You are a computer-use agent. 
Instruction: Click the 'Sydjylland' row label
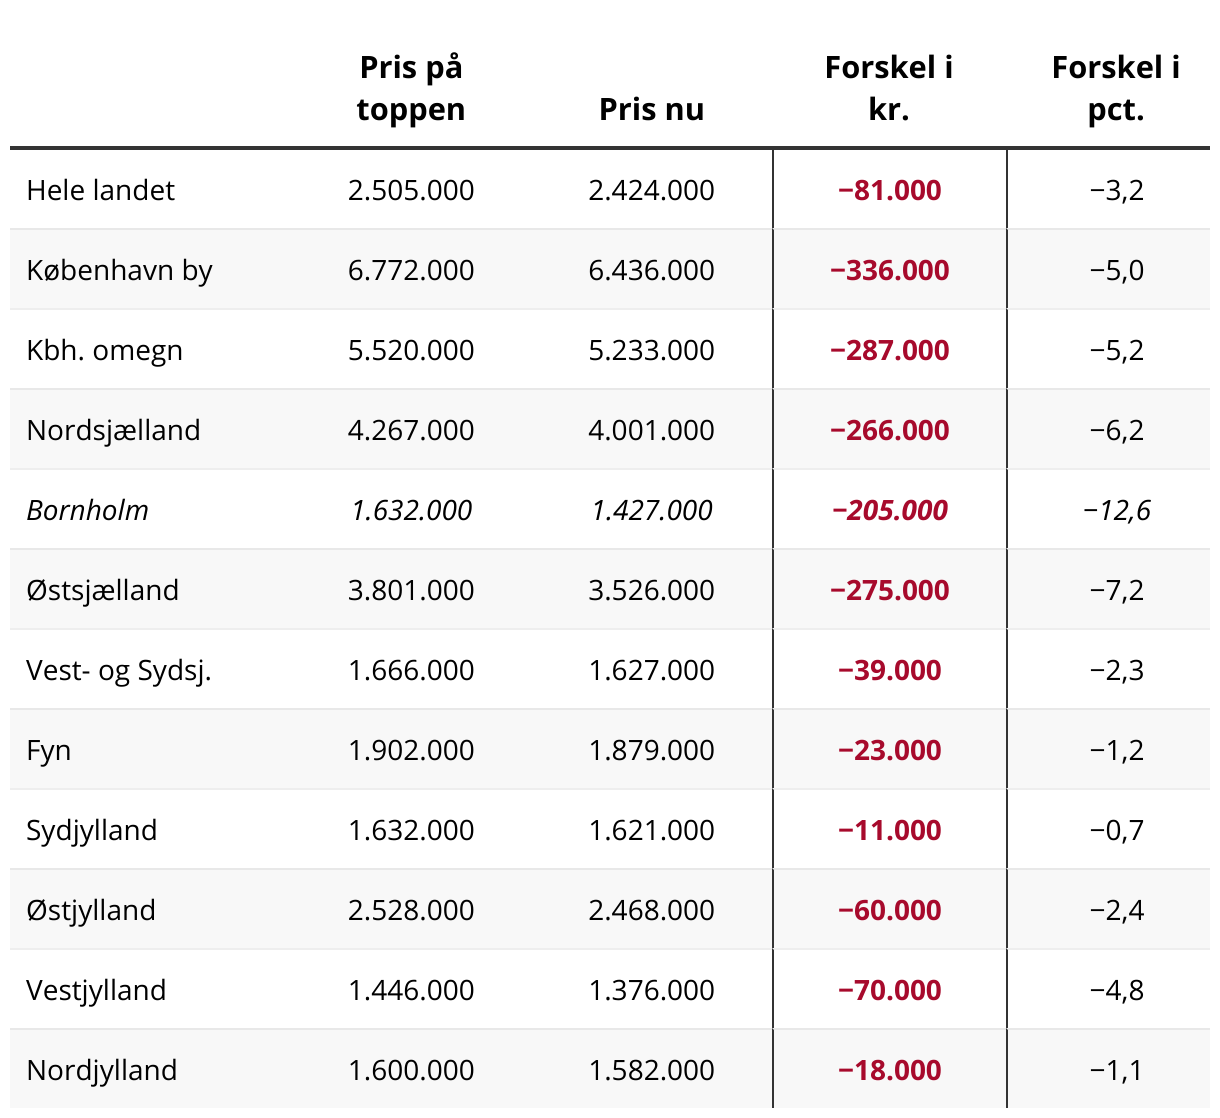tap(92, 830)
